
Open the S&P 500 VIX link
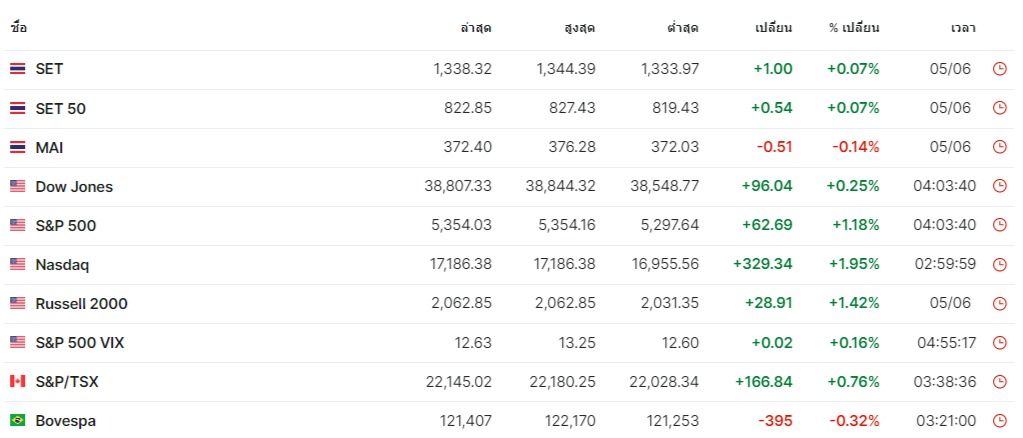[x=80, y=343]
